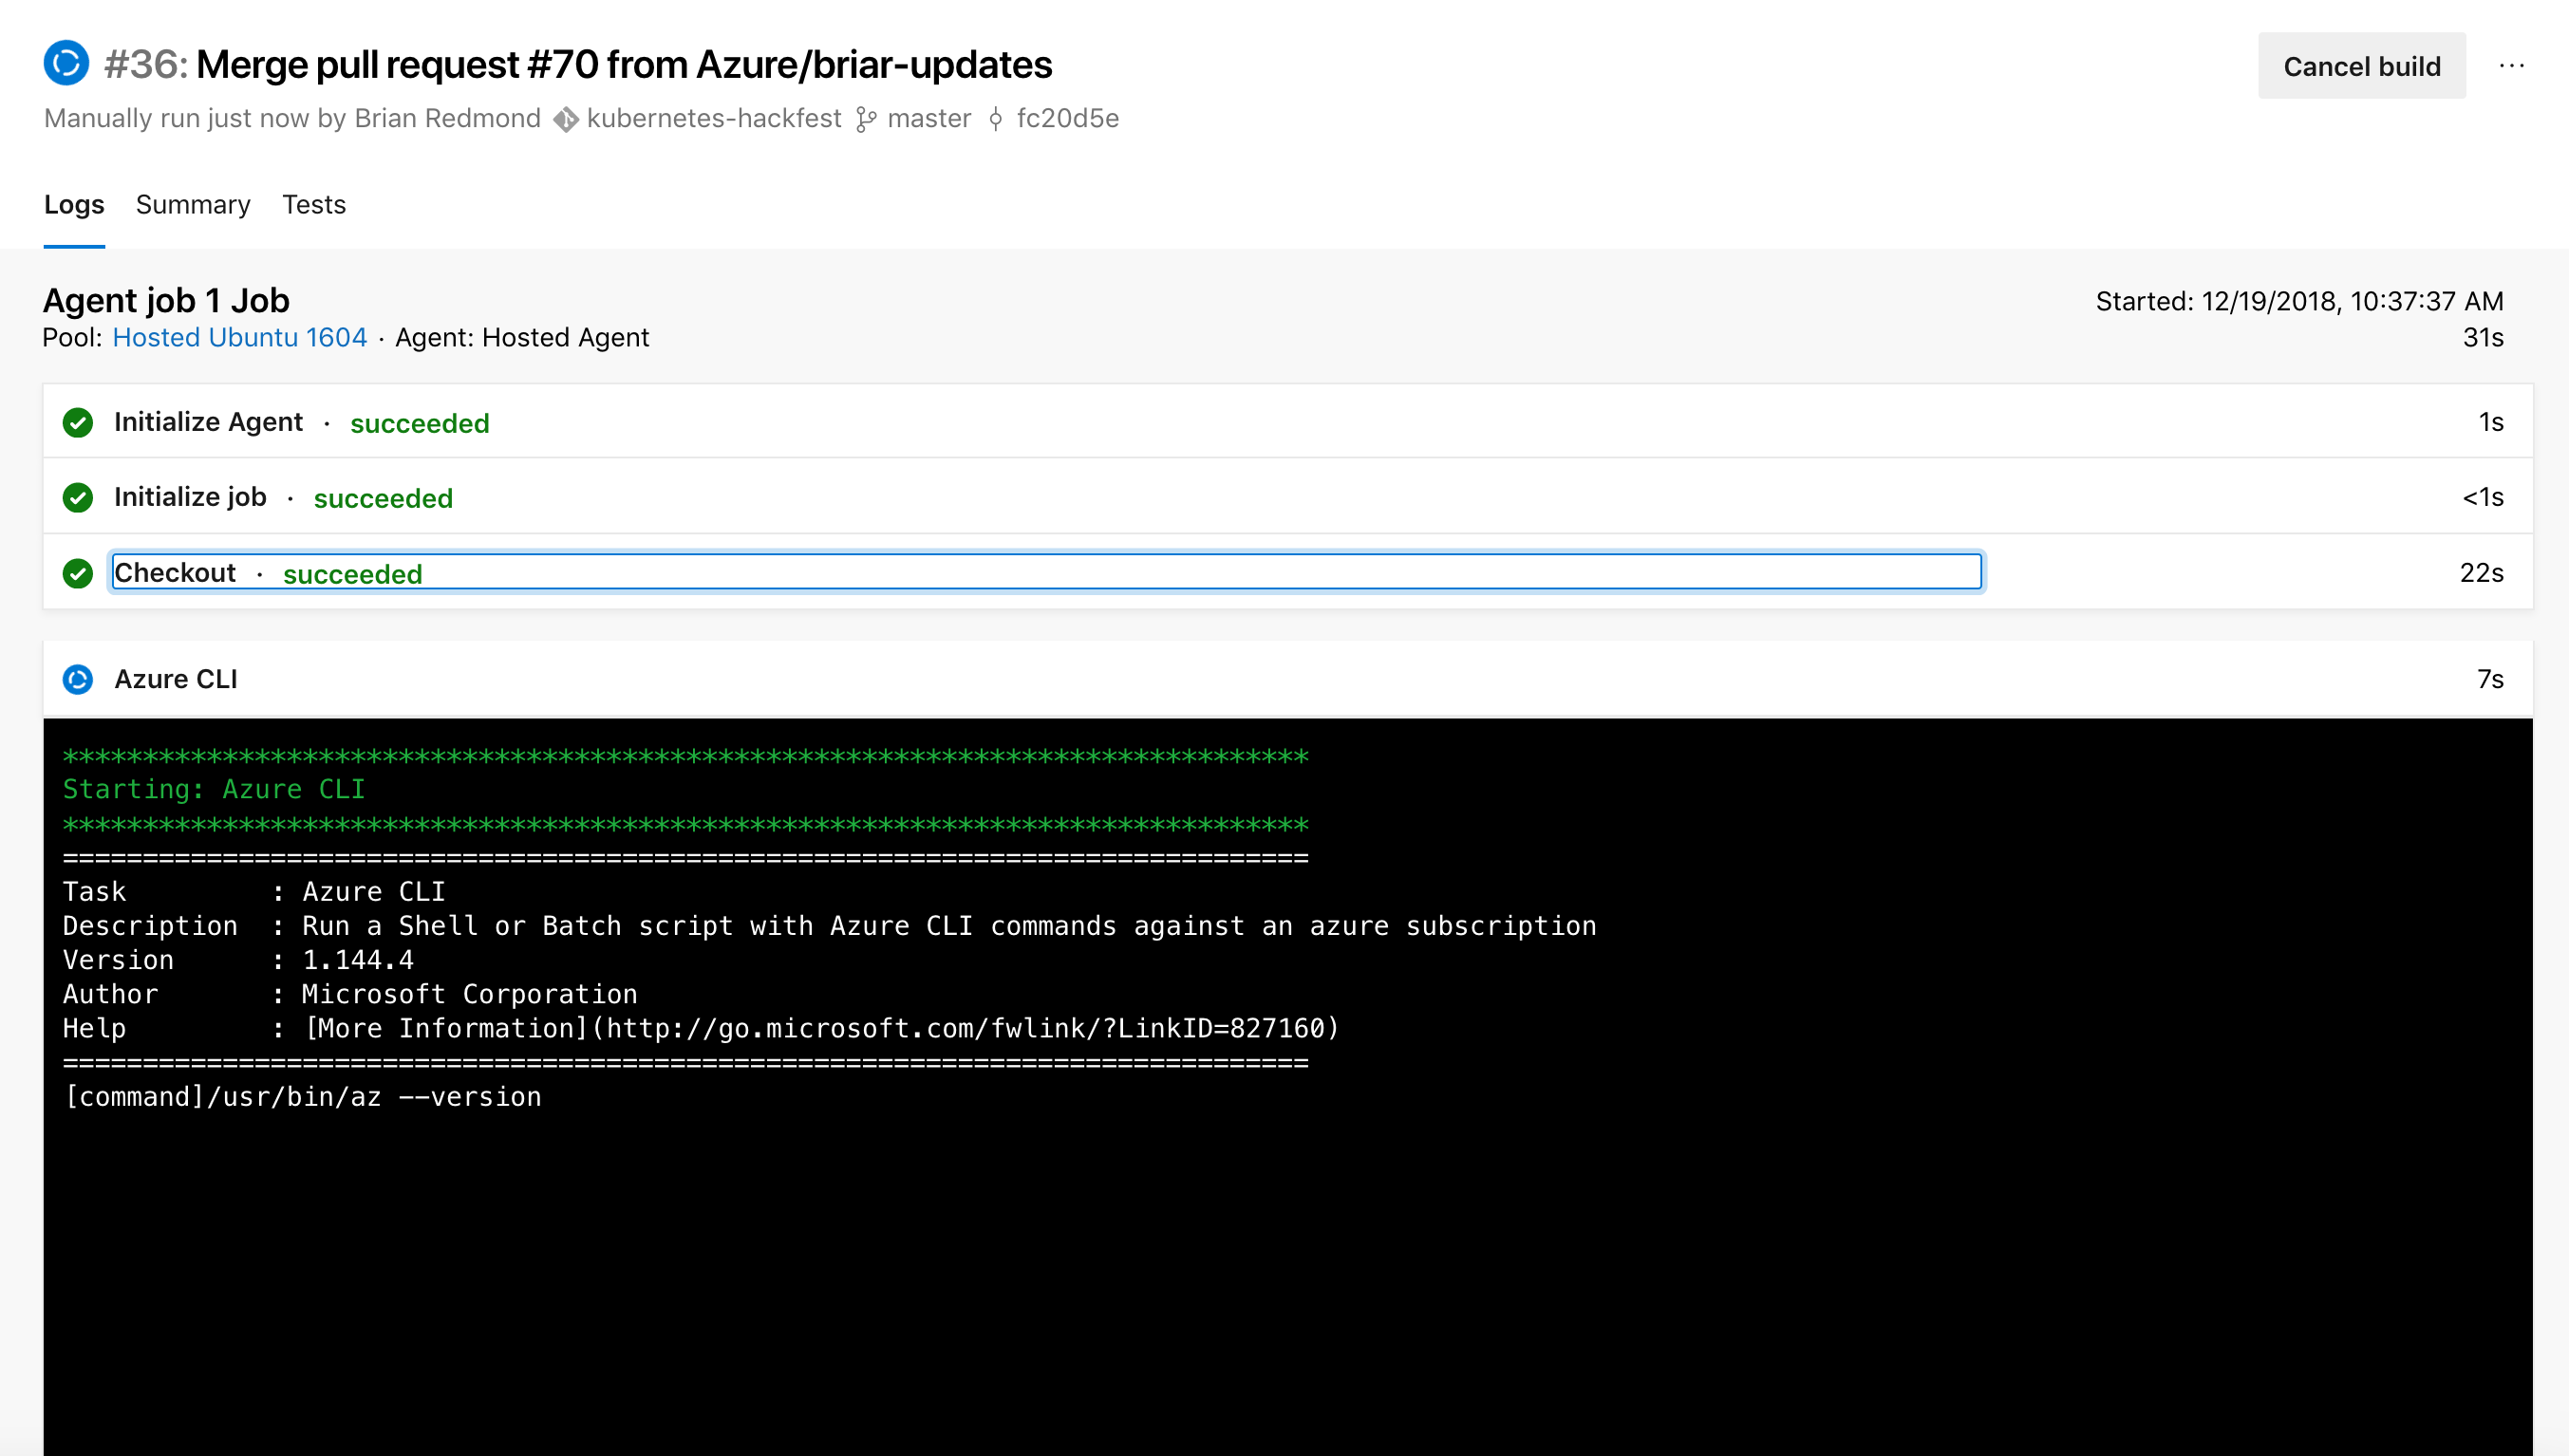
Task: Click the green succeeded checkmark for Checkout
Action: click(x=78, y=571)
